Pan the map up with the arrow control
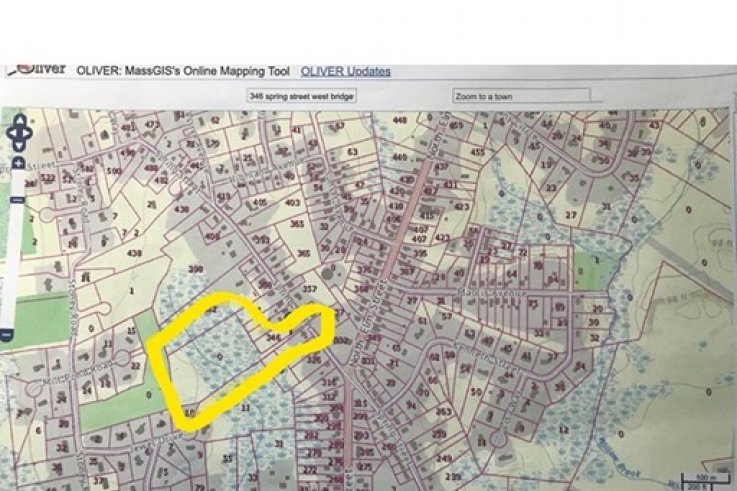Image resolution: width=737 pixels, height=491 pixels. [x=20, y=120]
